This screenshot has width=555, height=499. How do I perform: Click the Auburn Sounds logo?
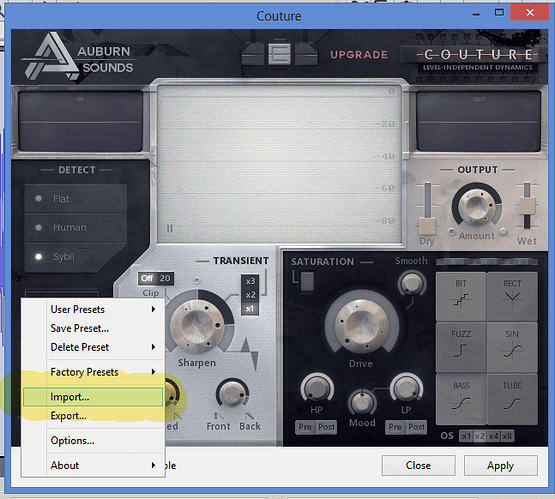79,57
